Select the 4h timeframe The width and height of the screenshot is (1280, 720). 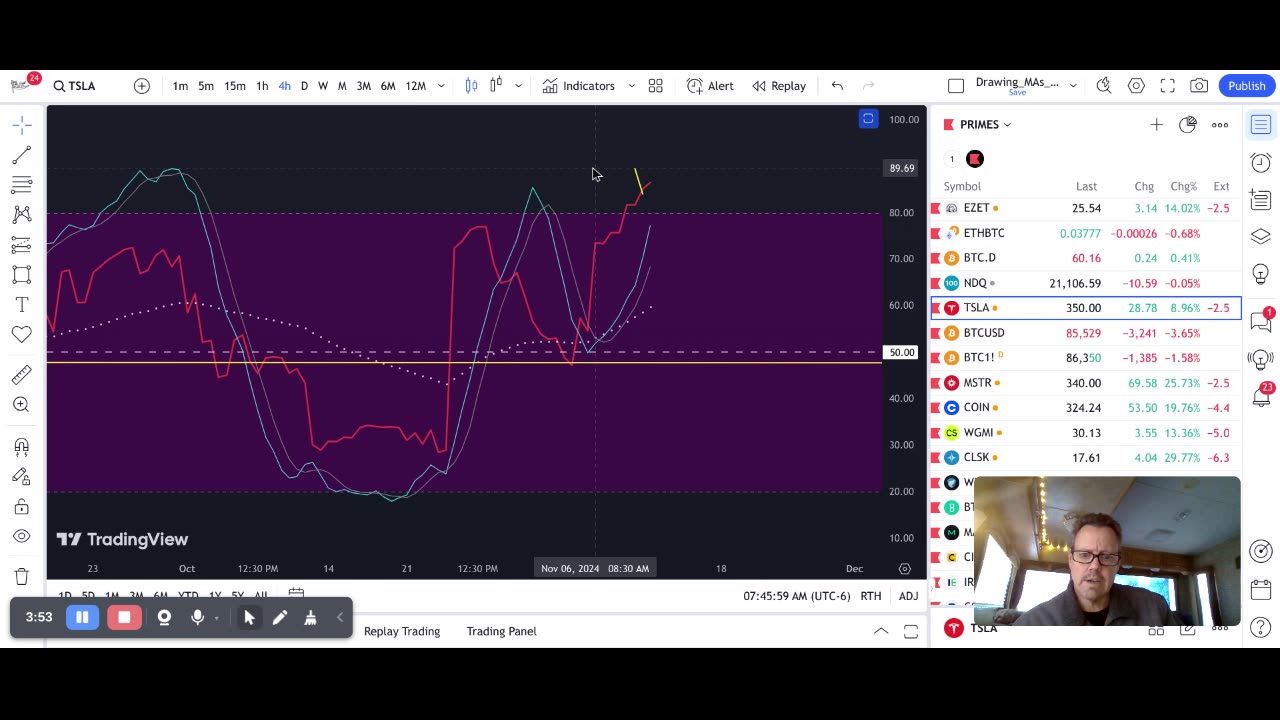coord(284,86)
